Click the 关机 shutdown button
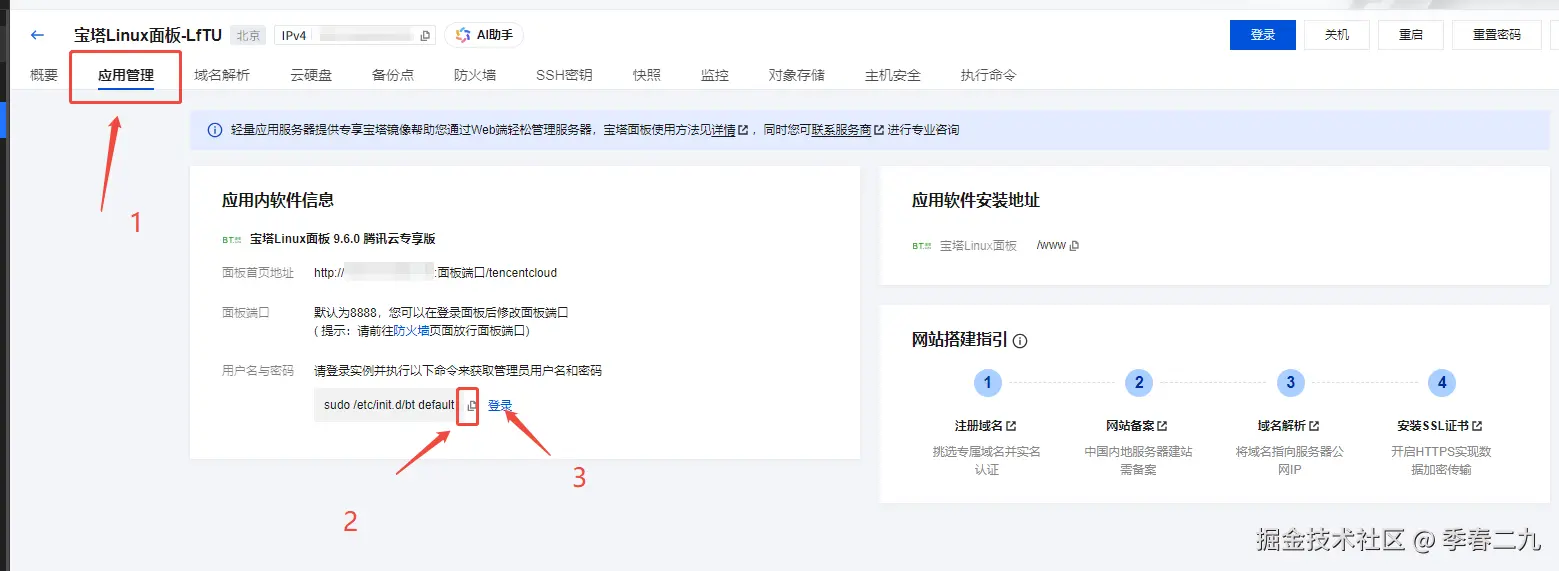The height and width of the screenshot is (571, 1559). click(x=1337, y=35)
